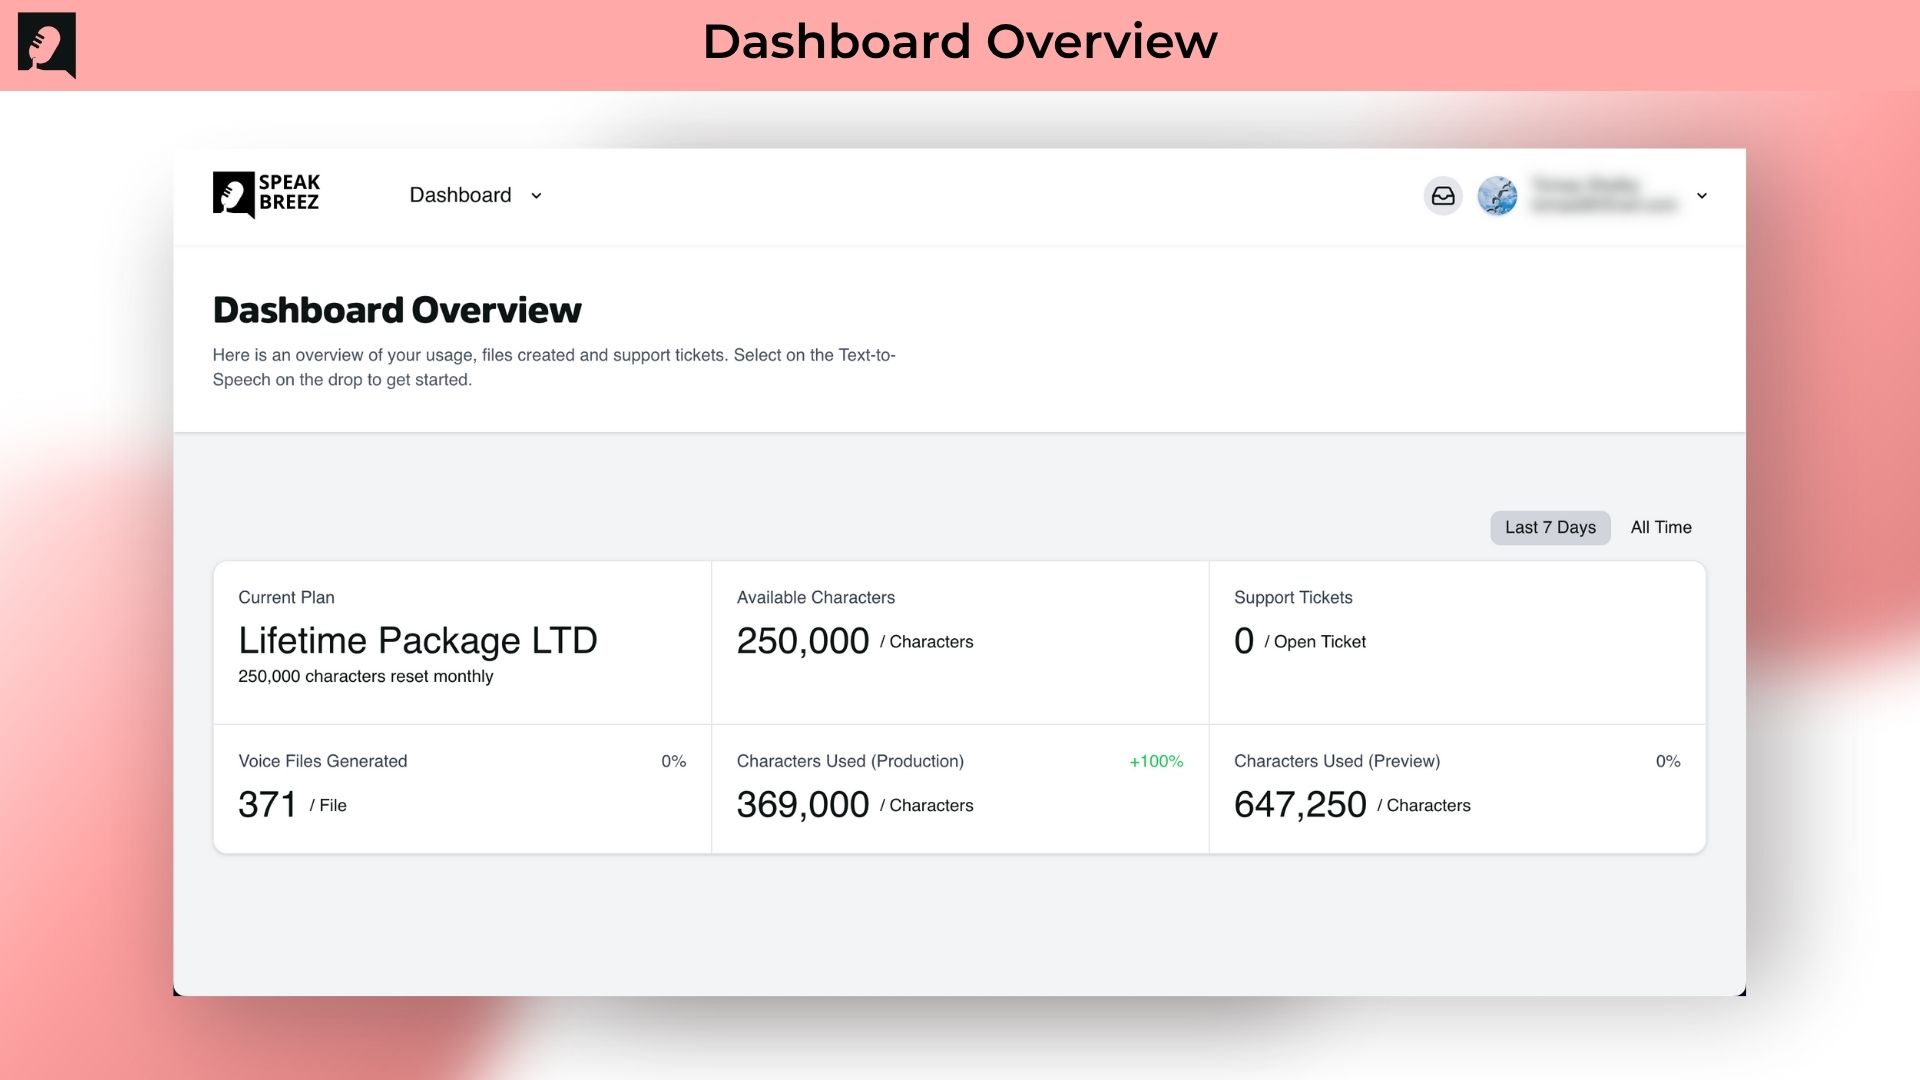Click the Lifetime Package LTD plan card
Screen dimensions: 1920x1080
coord(417,640)
